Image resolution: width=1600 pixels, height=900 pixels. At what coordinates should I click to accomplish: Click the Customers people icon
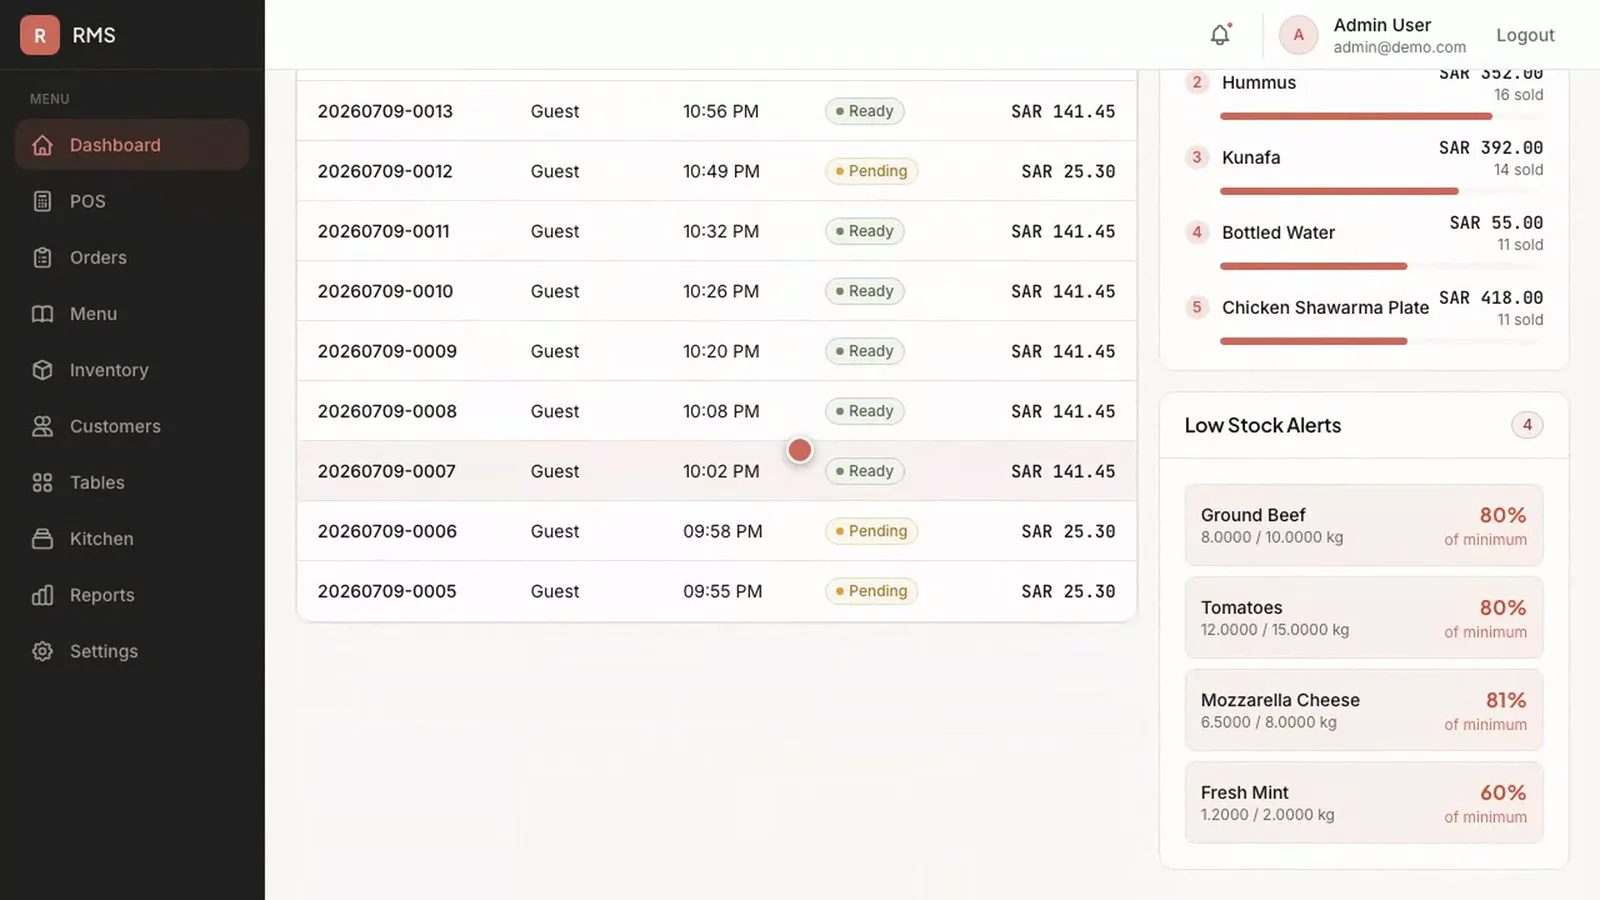tap(42, 426)
